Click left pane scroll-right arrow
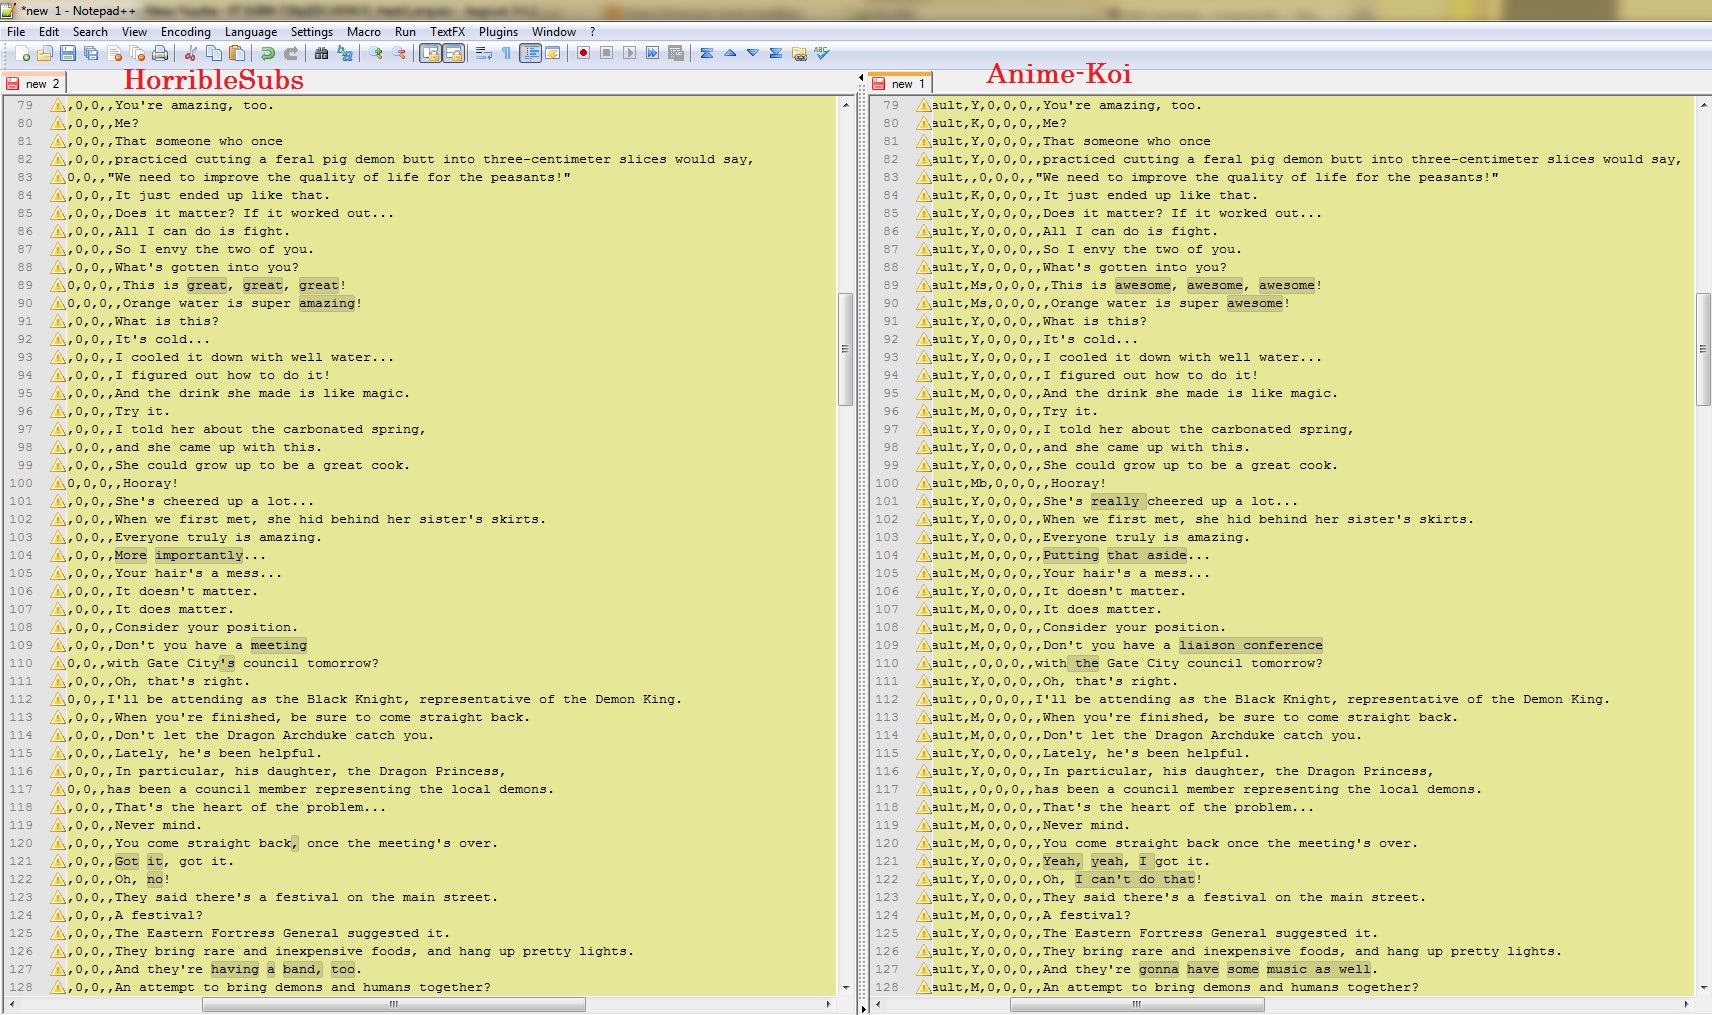Screen dimensions: 1712x1015 tap(828, 1004)
